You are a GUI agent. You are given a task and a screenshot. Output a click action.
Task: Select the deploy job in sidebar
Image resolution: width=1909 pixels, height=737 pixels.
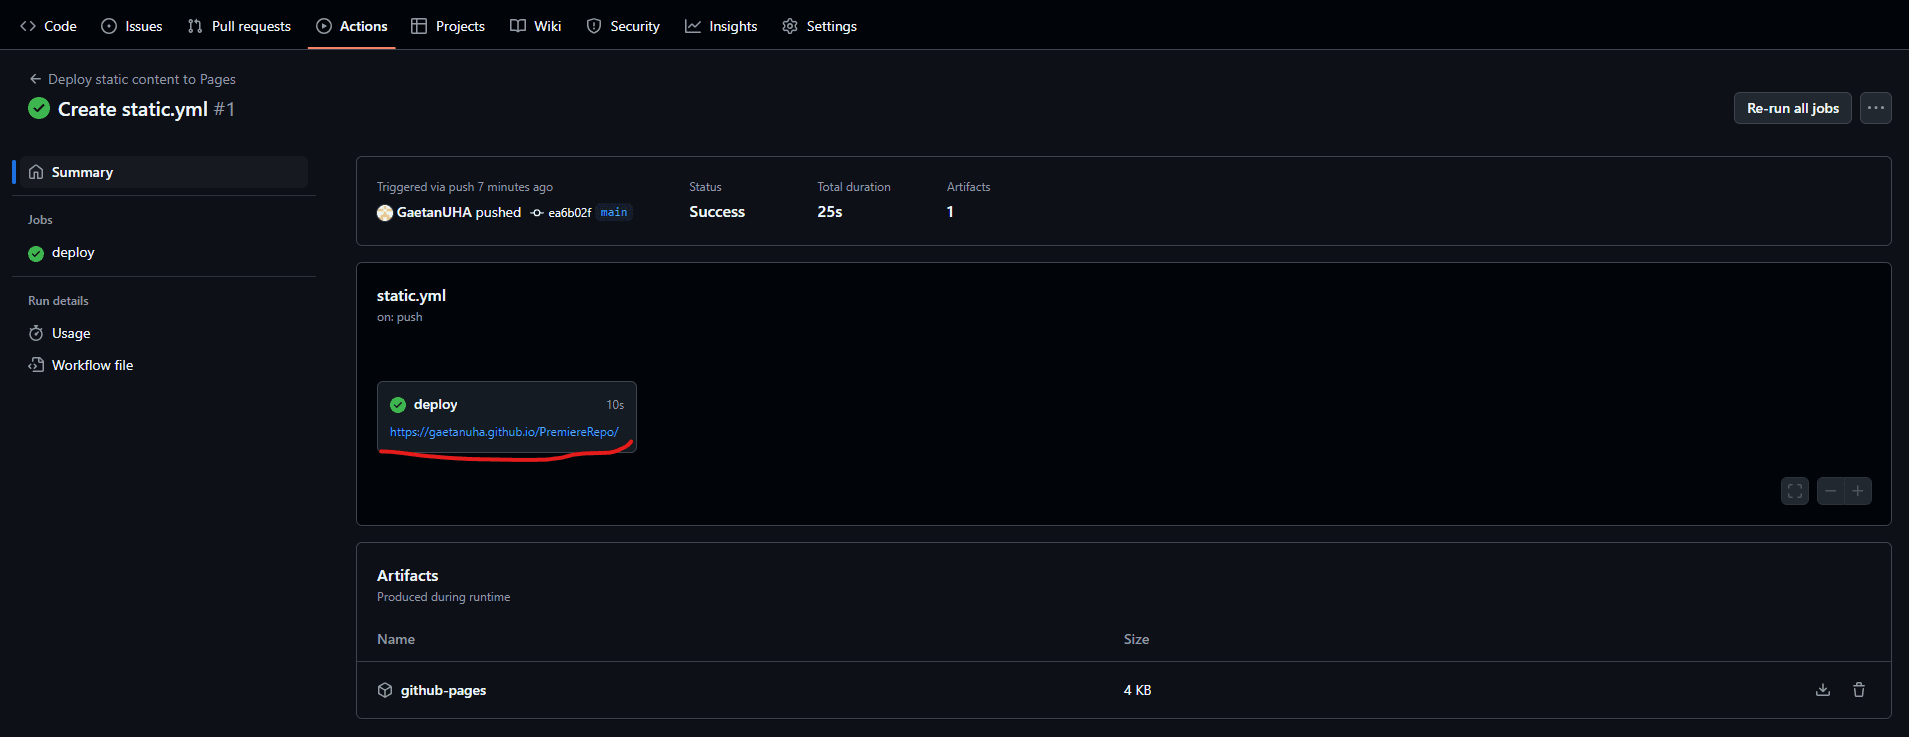(x=73, y=253)
